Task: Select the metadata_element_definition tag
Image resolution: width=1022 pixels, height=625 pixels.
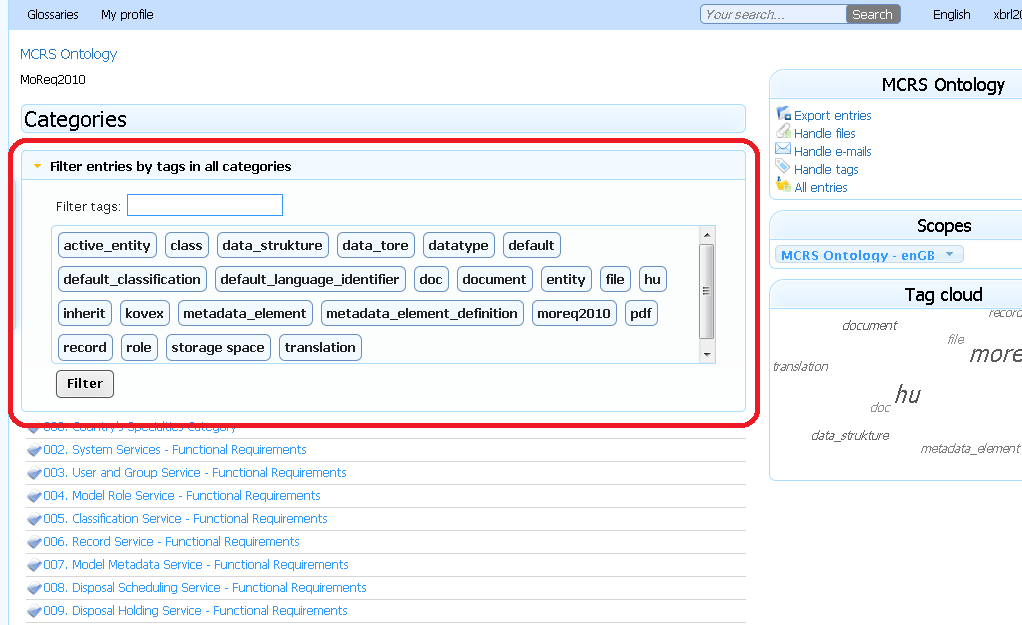Action: 422,313
